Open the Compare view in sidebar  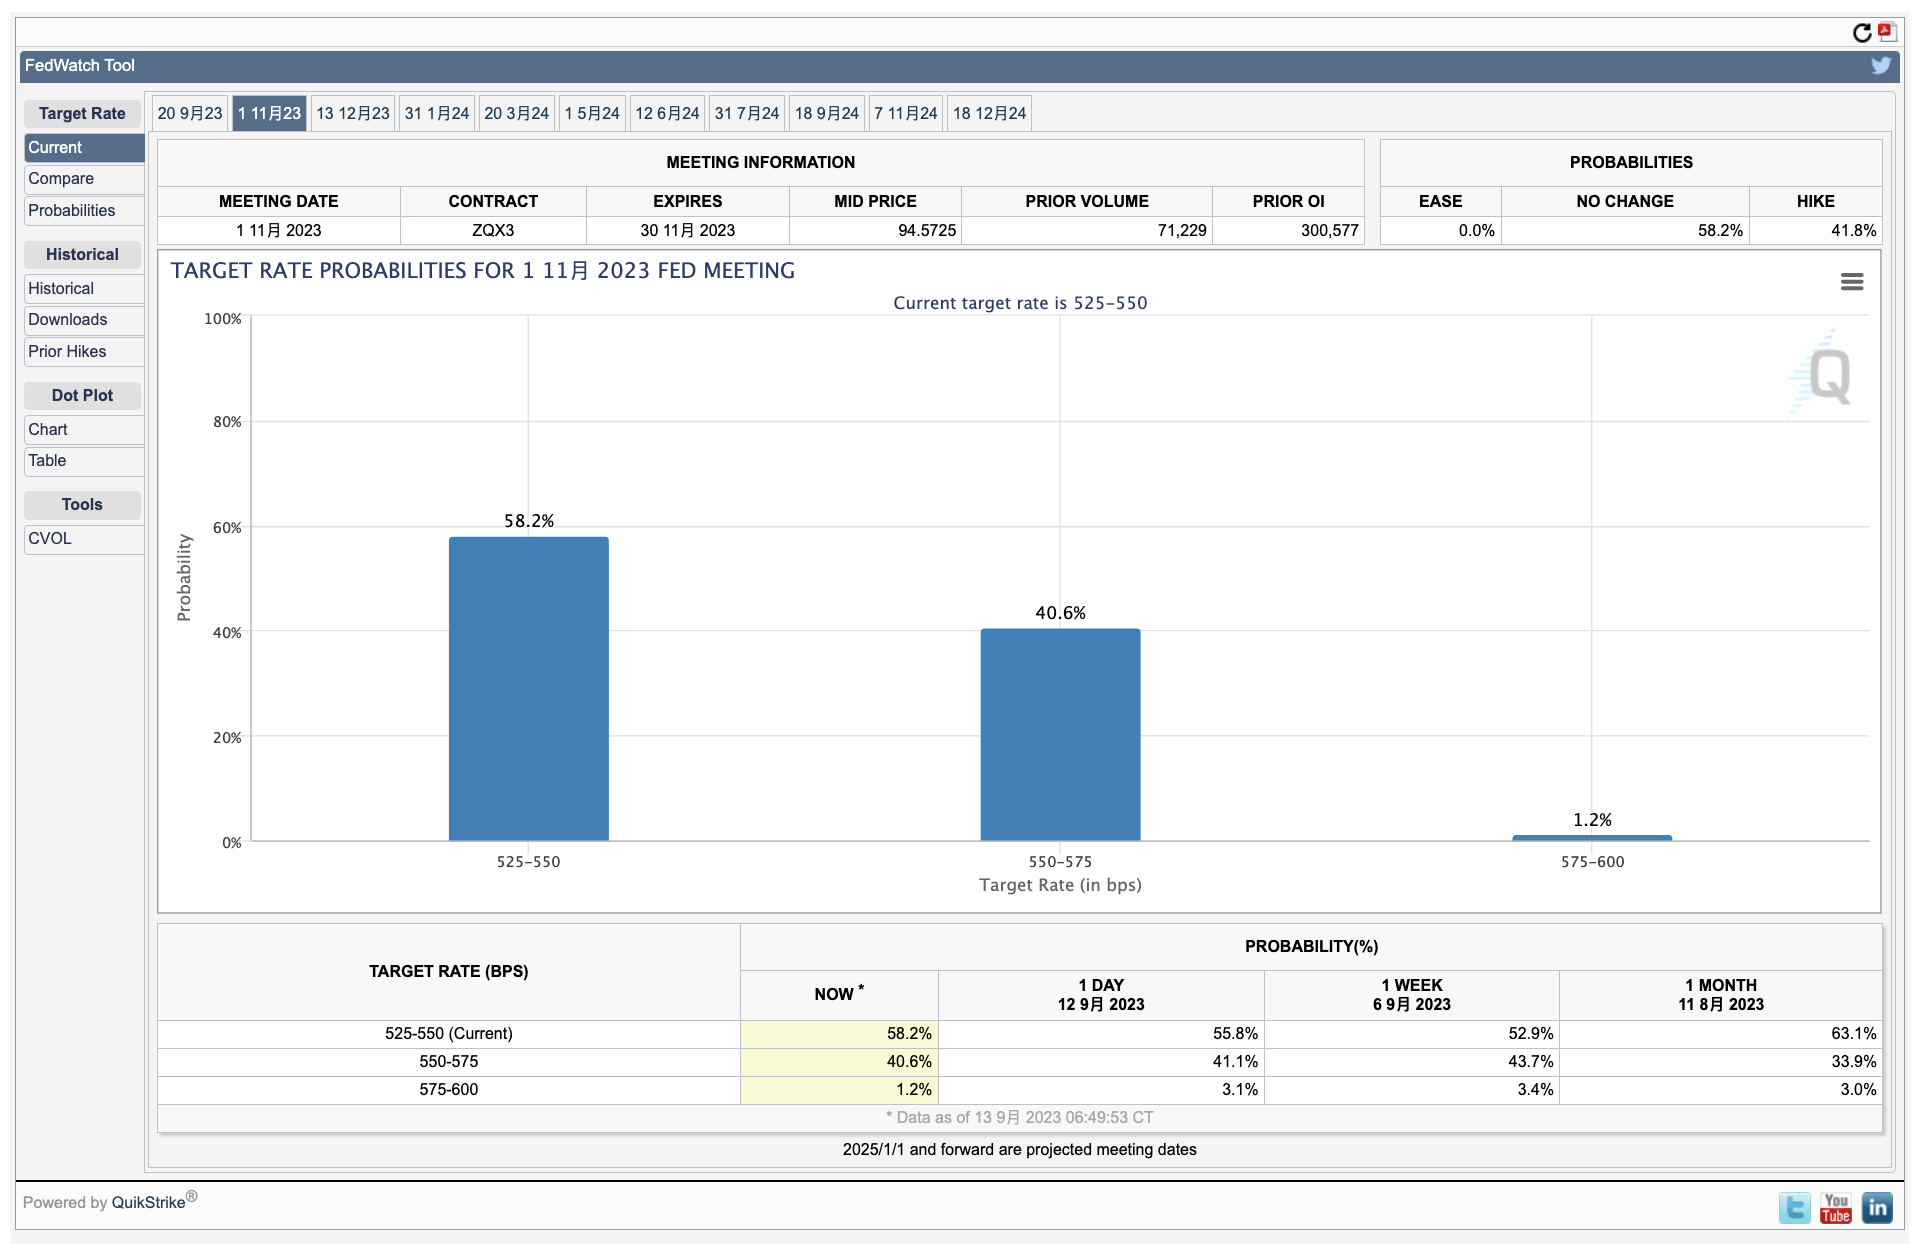pyautogui.click(x=61, y=179)
